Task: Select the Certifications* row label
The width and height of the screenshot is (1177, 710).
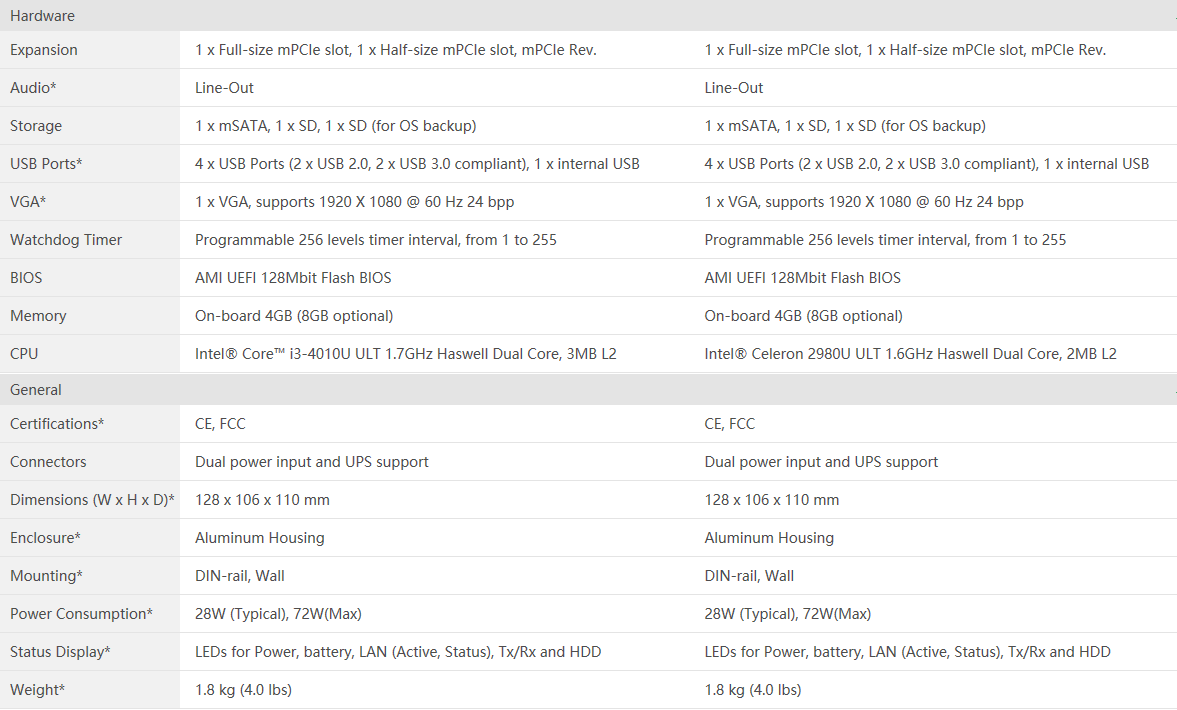Action: click(57, 423)
